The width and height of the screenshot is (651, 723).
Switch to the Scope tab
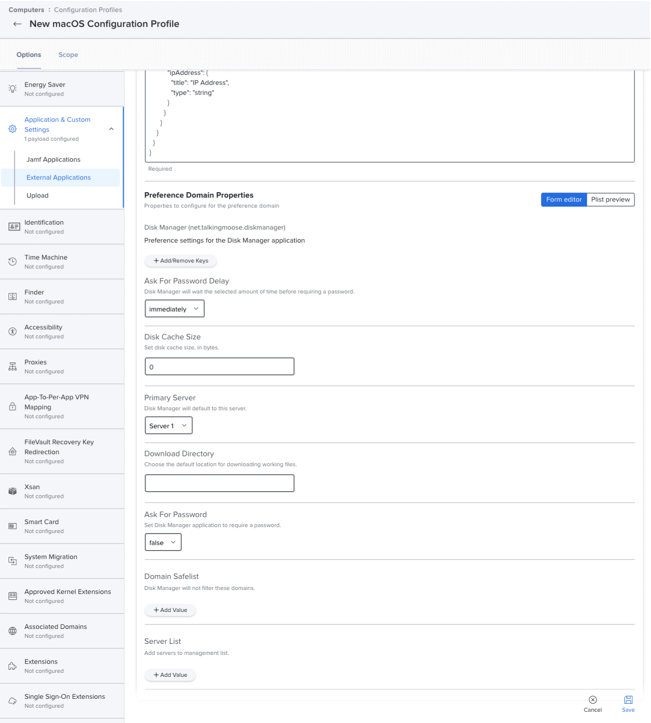click(68, 54)
